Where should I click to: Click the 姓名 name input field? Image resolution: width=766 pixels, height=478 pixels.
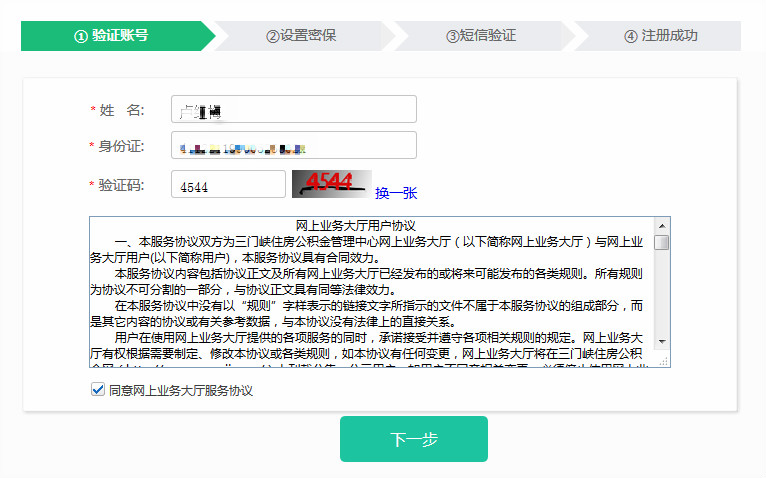[293, 109]
